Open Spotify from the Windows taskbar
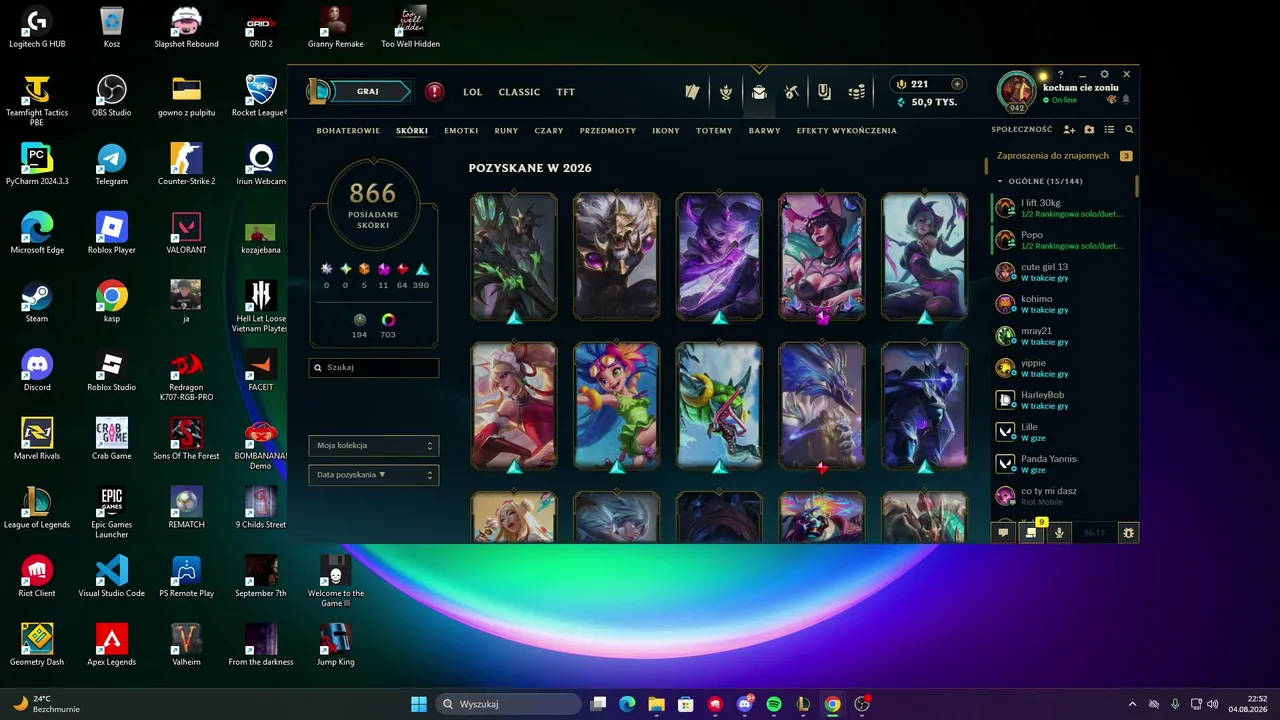 click(774, 704)
